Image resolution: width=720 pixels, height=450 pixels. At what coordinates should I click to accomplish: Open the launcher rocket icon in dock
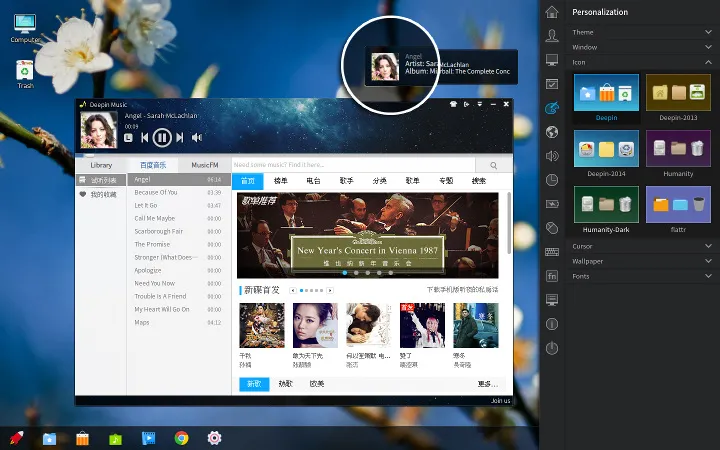16,438
